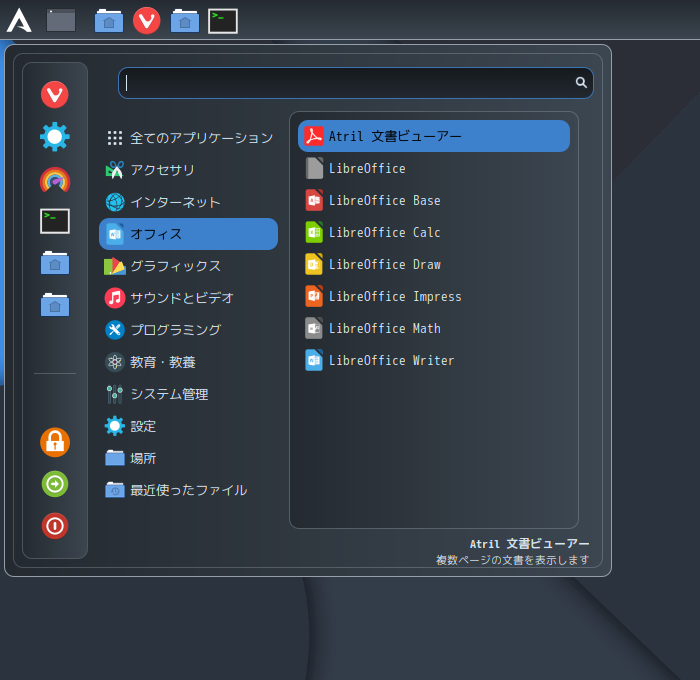Select the アクセサリ category
700x680 pixels.
click(x=188, y=170)
